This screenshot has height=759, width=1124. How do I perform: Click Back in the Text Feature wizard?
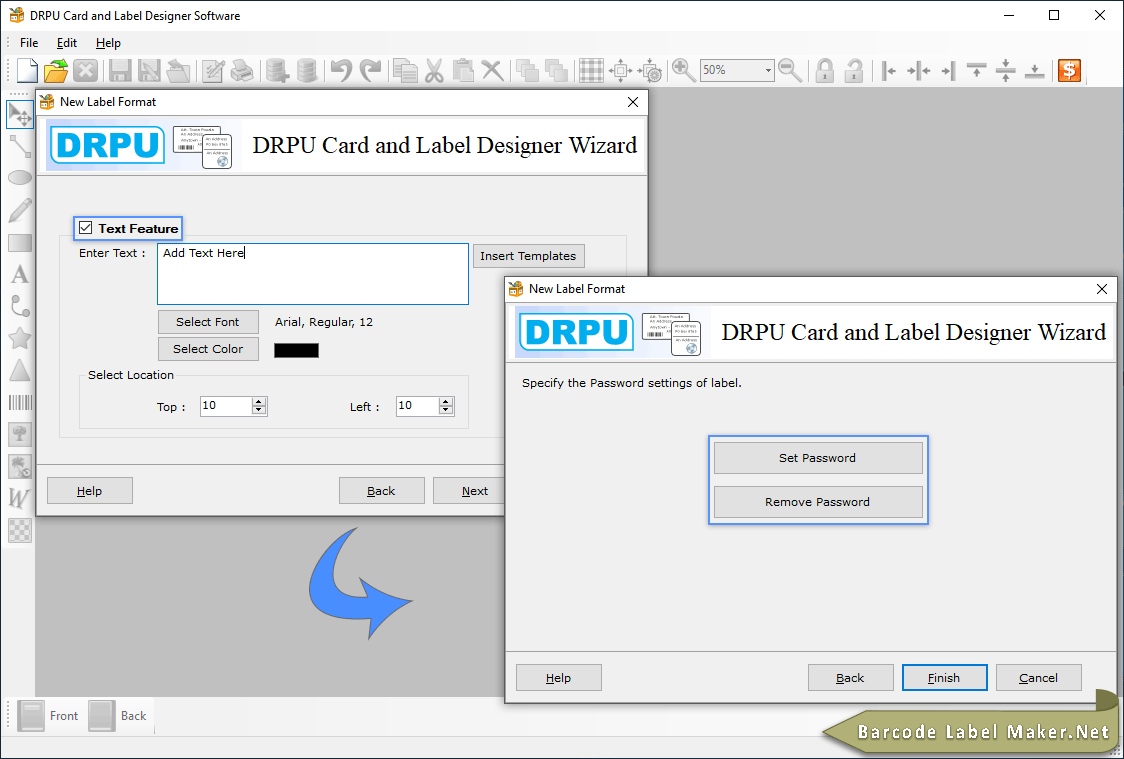click(381, 491)
